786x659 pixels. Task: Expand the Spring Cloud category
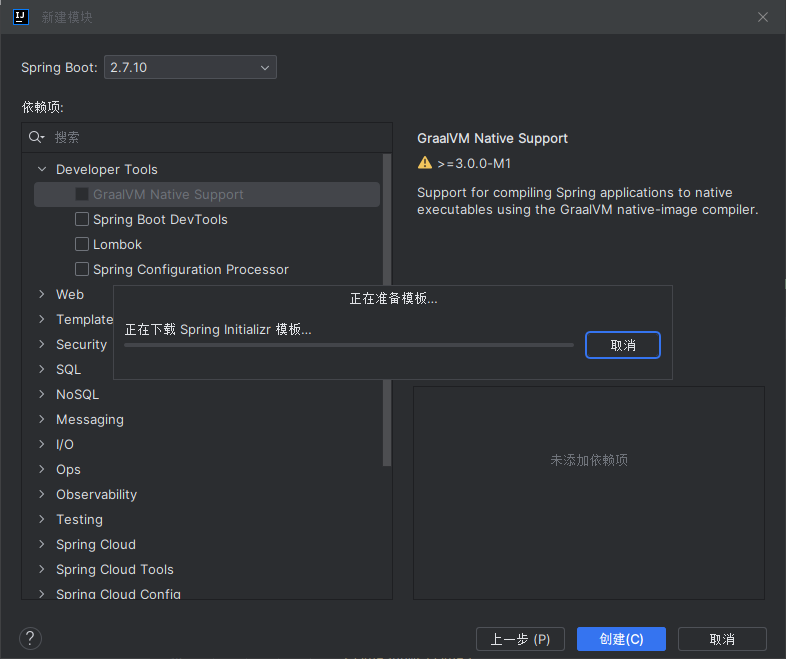tap(42, 544)
